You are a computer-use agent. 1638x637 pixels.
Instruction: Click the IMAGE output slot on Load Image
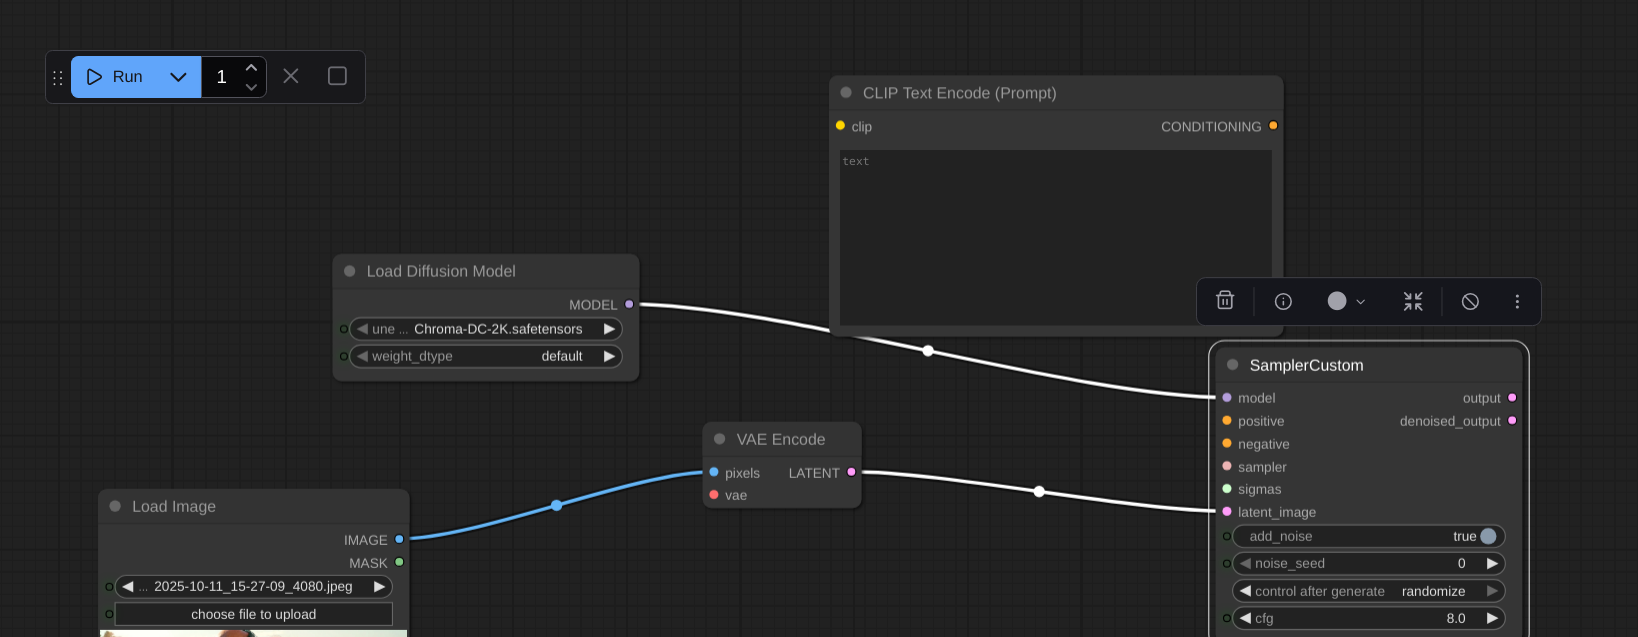(x=399, y=539)
